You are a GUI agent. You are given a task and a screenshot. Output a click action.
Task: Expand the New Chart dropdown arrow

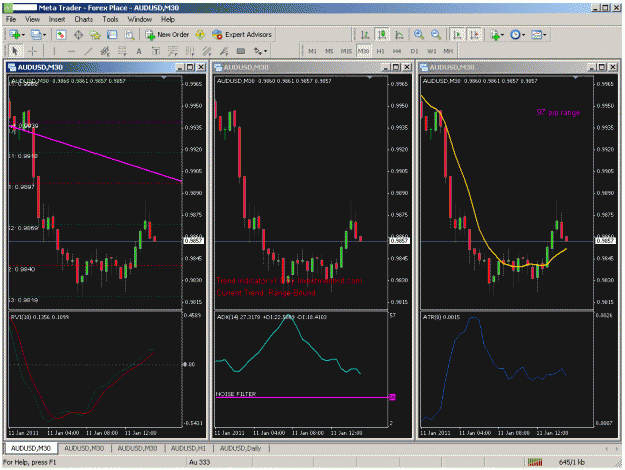coord(23,35)
